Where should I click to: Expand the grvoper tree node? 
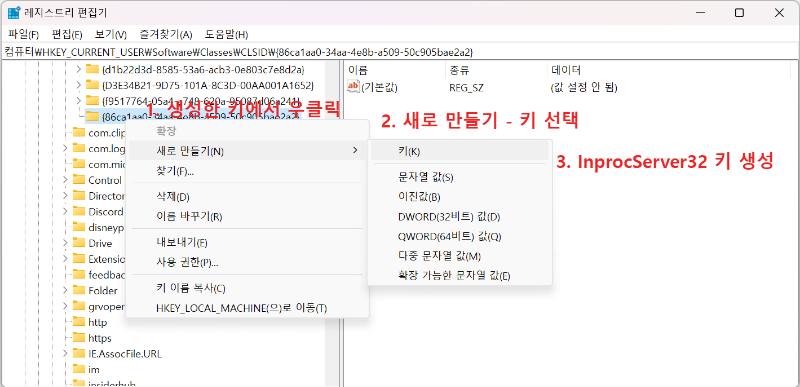(x=65, y=306)
